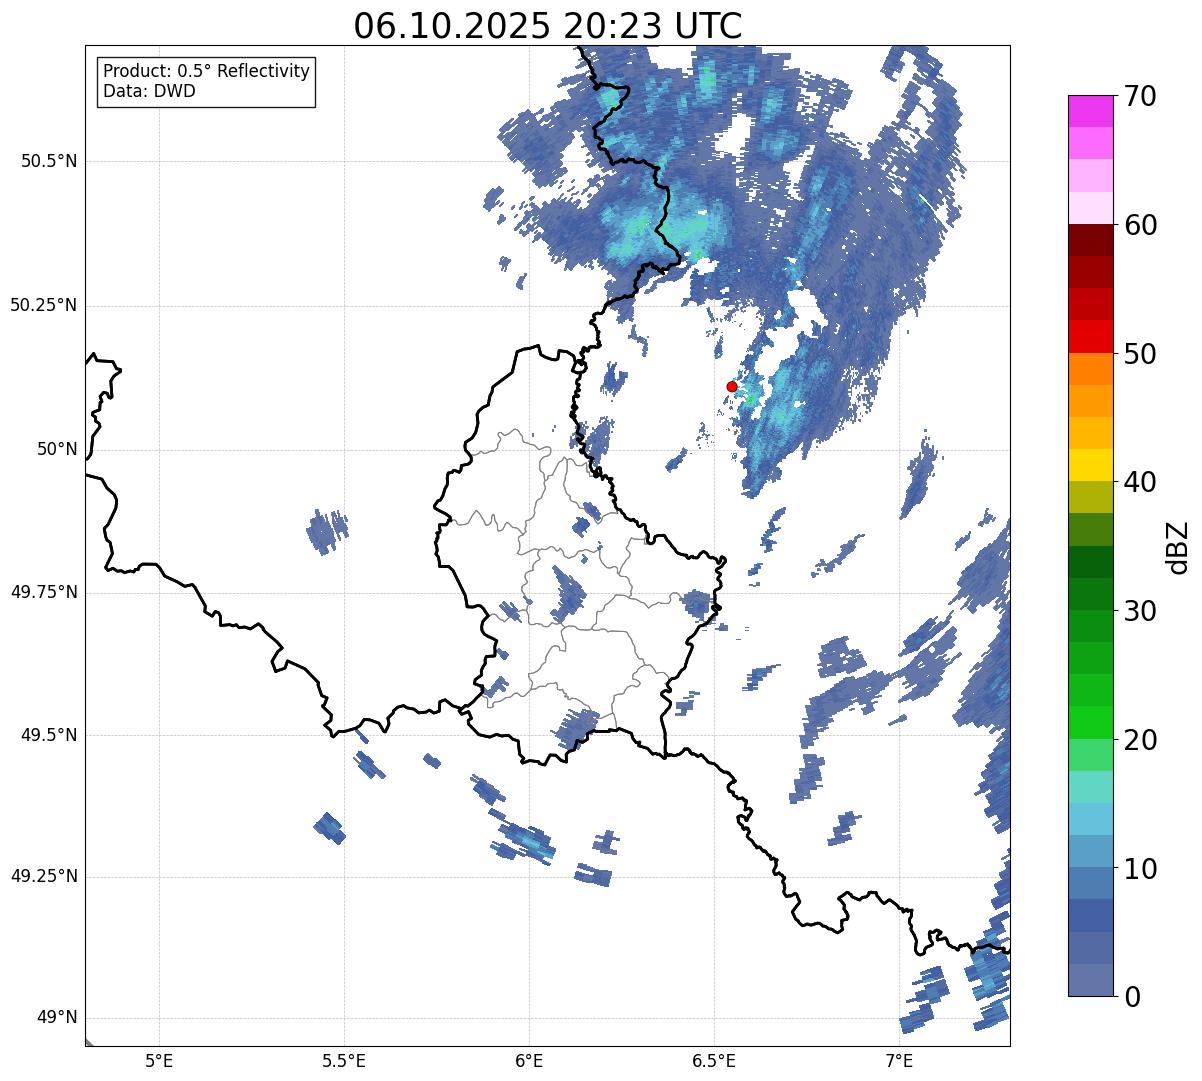1202x1081 pixels.
Task: Pick the orange swatch below 50
Action: click(x=1090, y=369)
